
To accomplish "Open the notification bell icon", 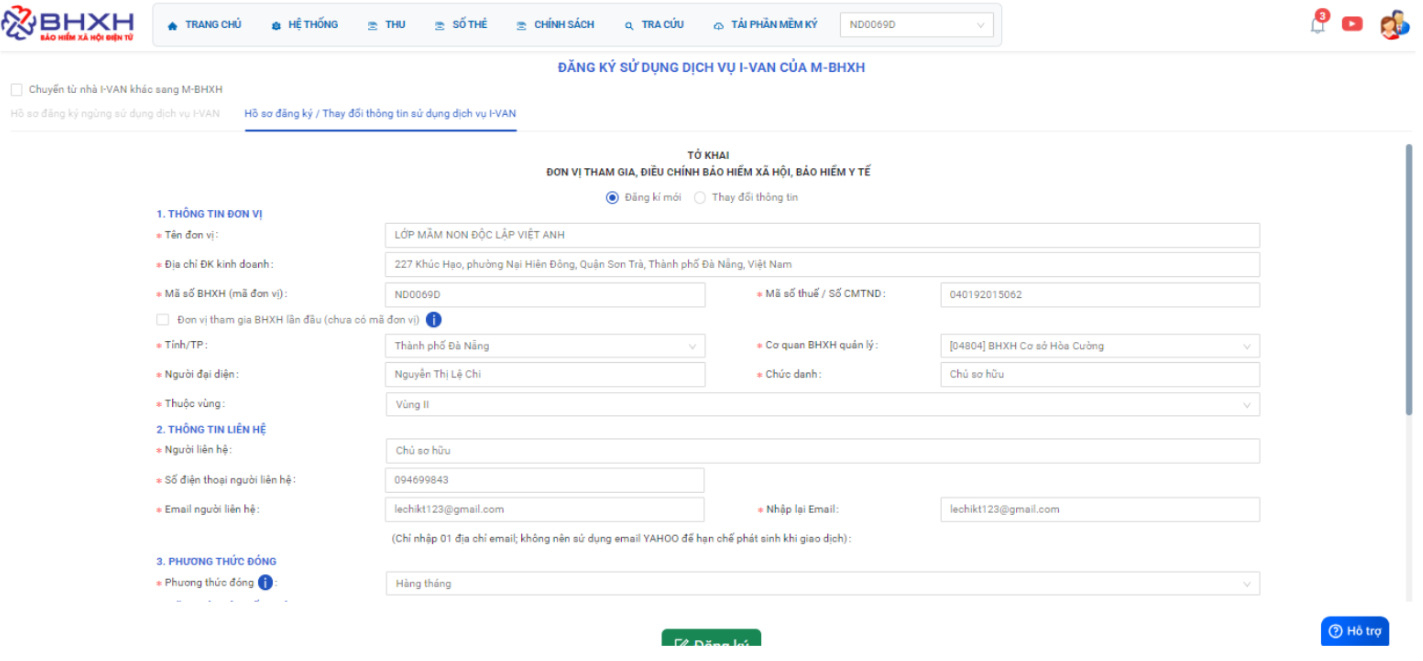I will (1318, 25).
